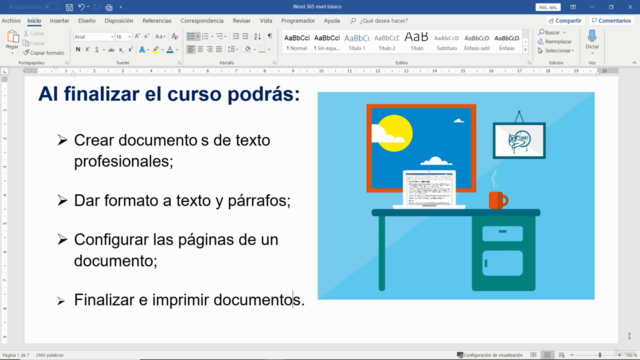Switch to the Referencias tab
Viewport: 640px width, 360px height.
pos(157,21)
